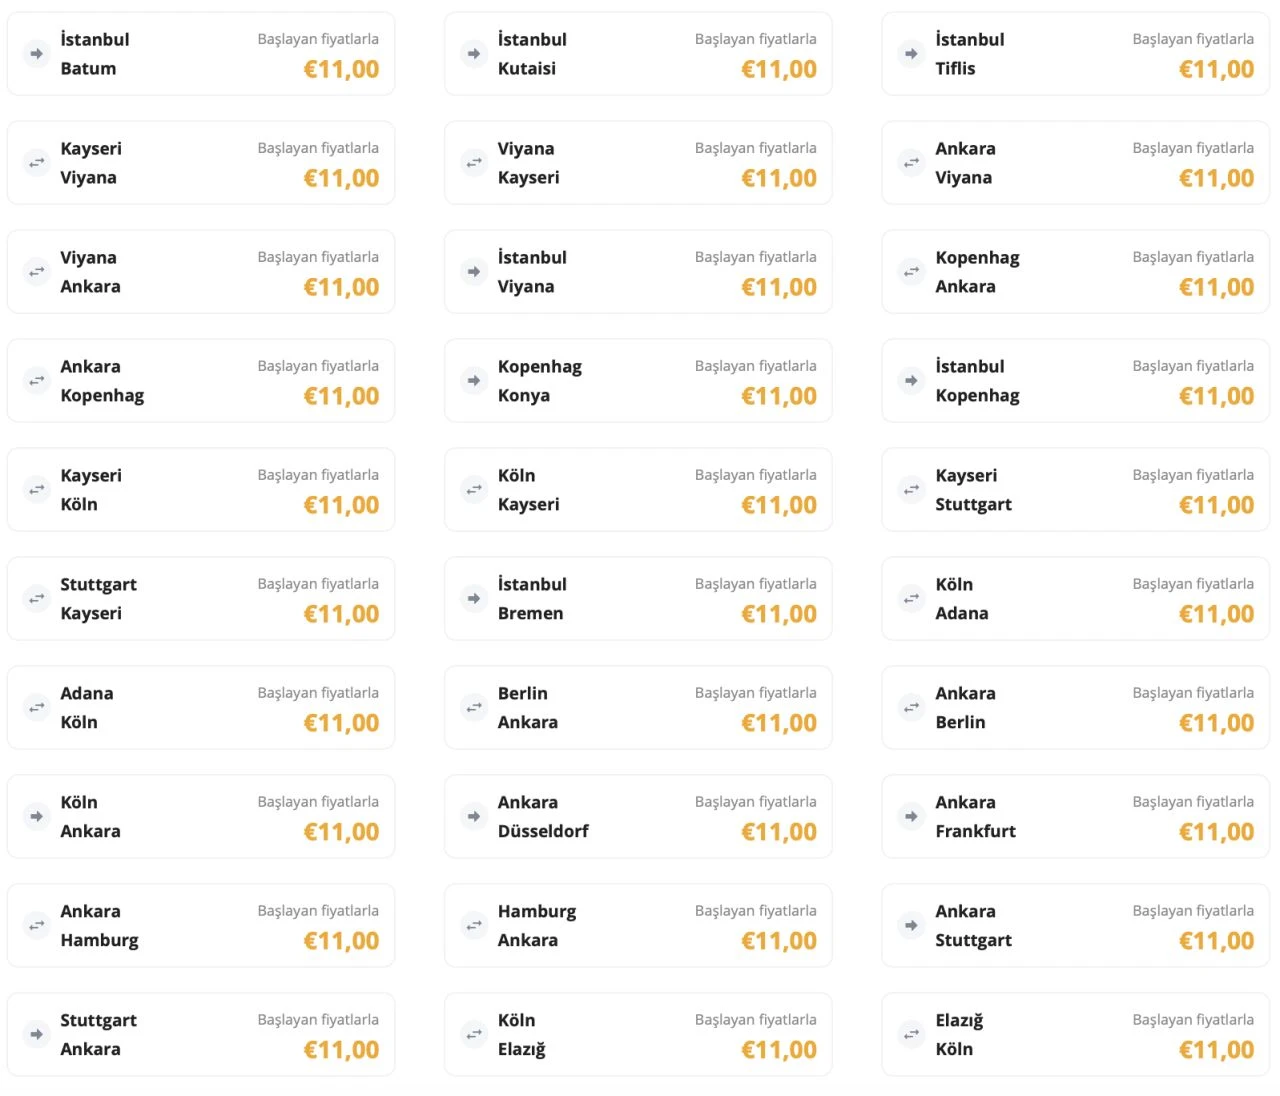Choose the İstanbul to Kopenhag route

click(1075, 381)
